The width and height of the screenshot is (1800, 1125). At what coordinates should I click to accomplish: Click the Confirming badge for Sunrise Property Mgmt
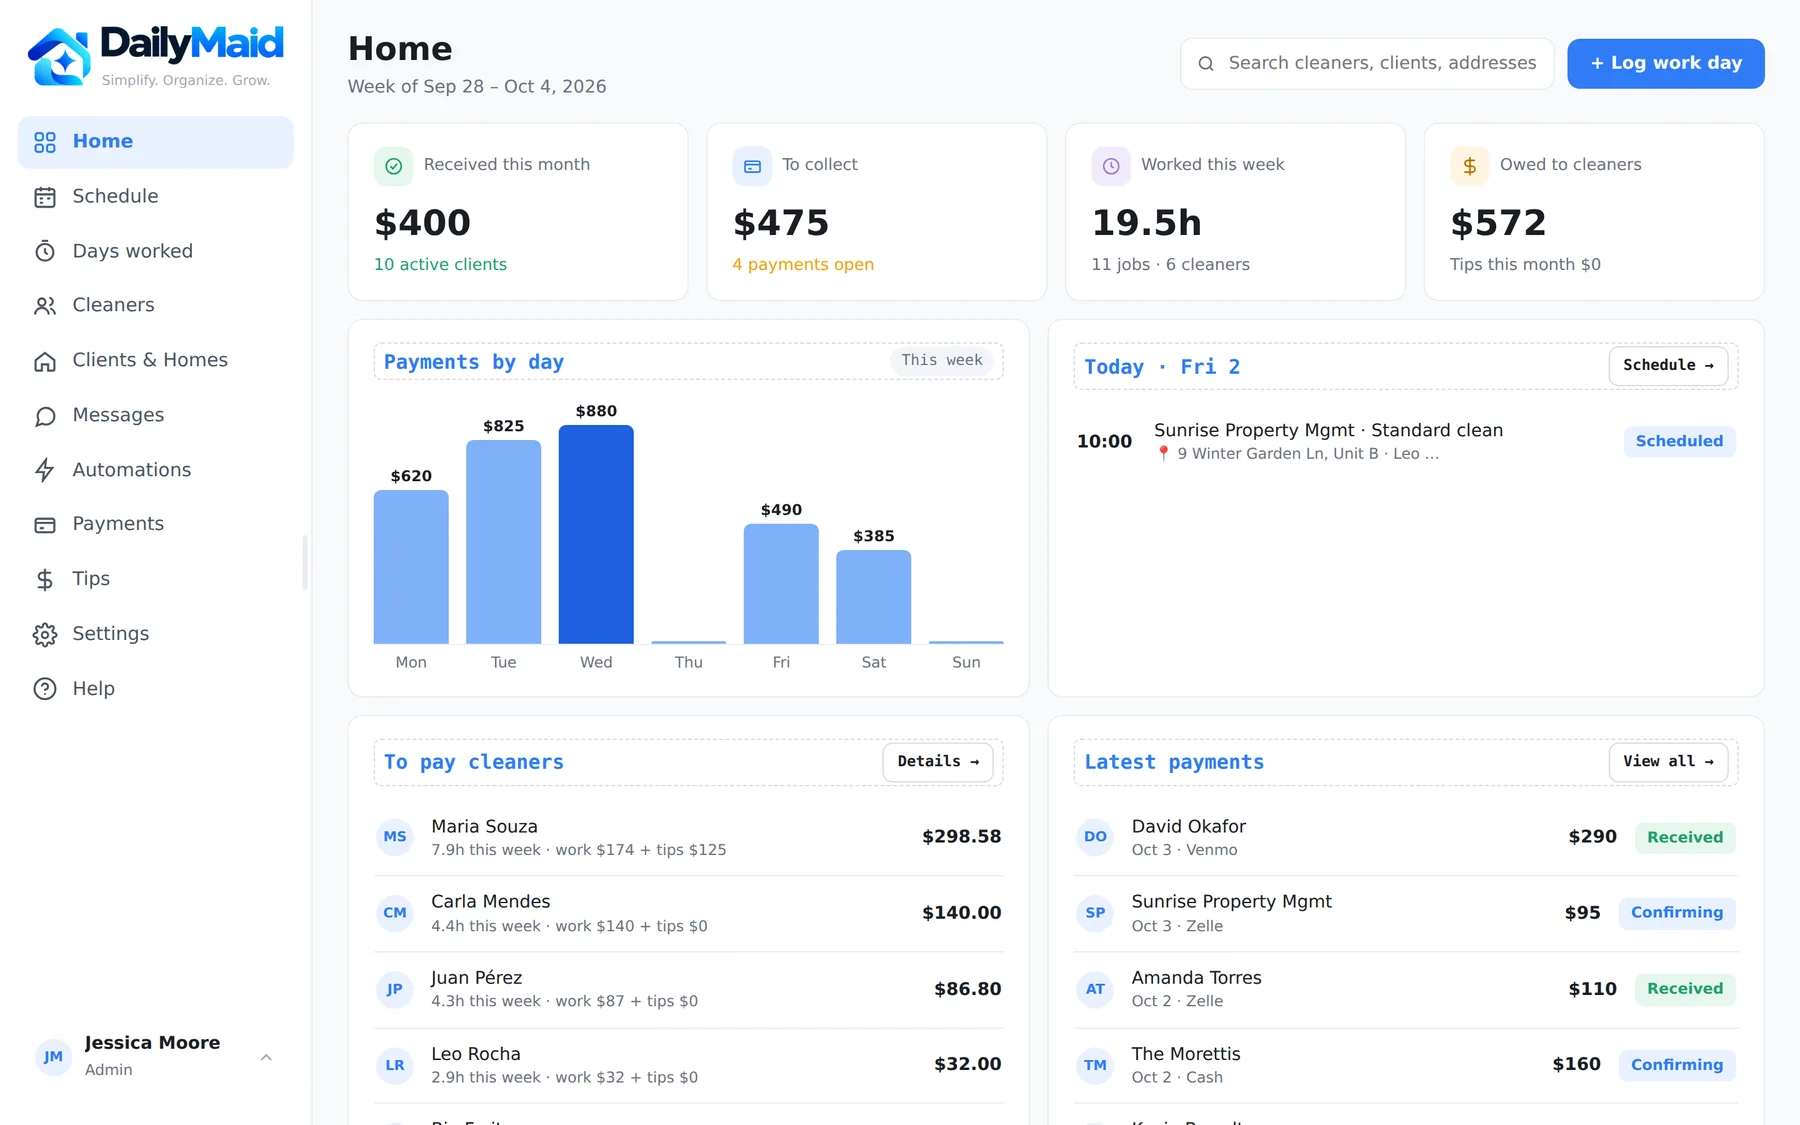point(1677,913)
